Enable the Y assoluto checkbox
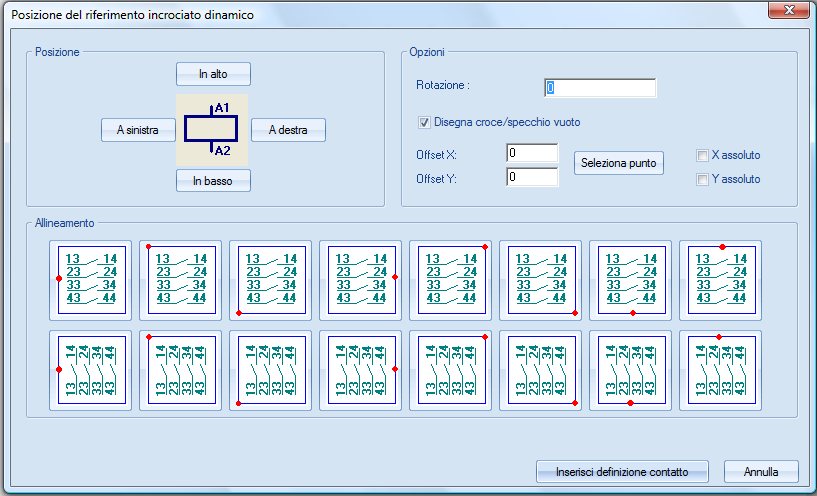 tap(702, 179)
